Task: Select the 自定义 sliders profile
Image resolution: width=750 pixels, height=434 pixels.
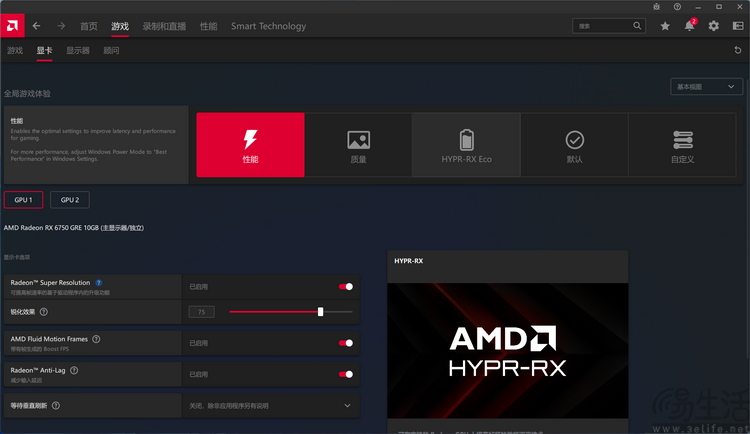Action: 683,145
